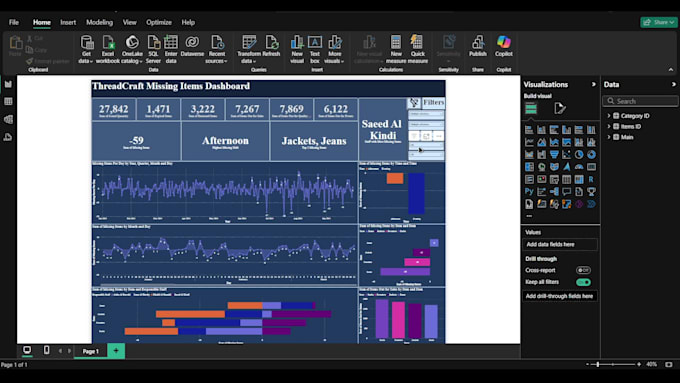Open the Get data dropdown

[86, 49]
